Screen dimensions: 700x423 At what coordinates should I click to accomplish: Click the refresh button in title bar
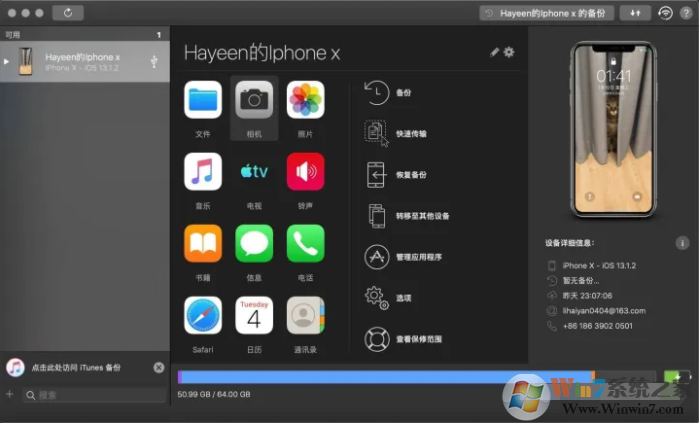(x=68, y=13)
